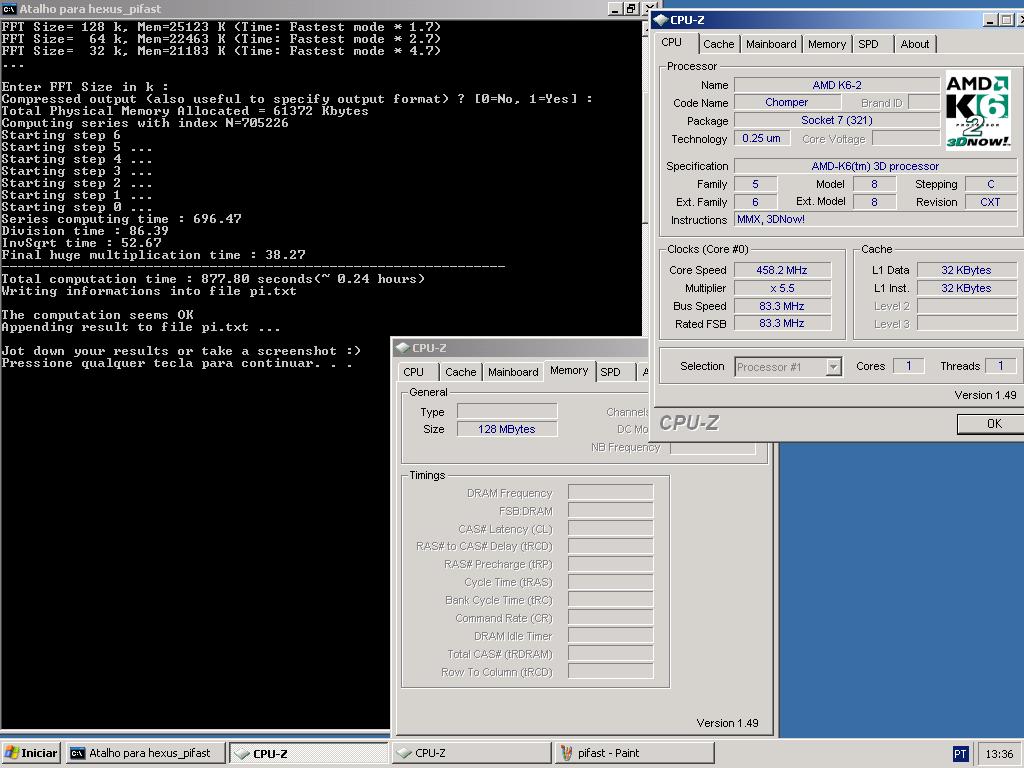Open the Iniciar start button
Viewport: 1024px width, 768px height.
pyautogui.click(x=31, y=753)
